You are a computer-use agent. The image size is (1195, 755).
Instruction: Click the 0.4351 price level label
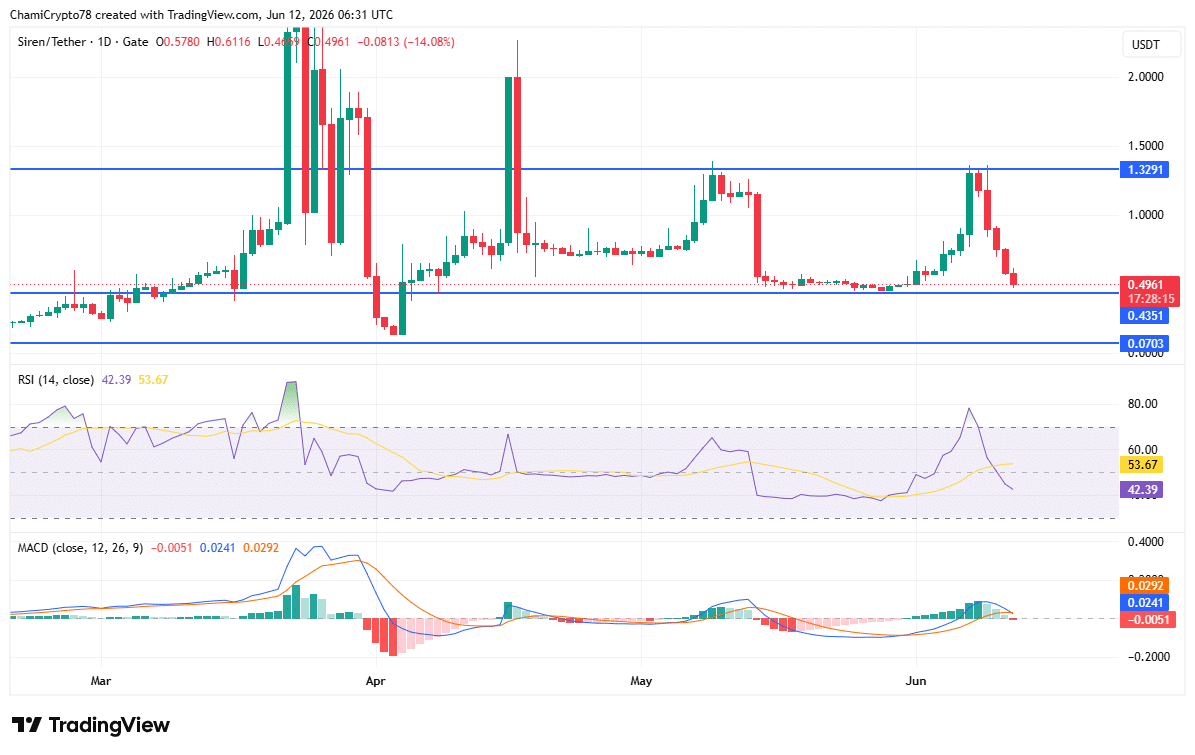(x=1144, y=315)
